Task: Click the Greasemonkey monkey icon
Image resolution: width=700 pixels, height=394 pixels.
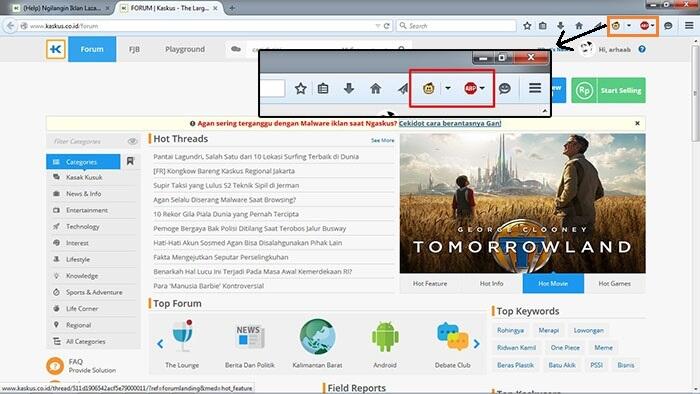Action: (616, 26)
